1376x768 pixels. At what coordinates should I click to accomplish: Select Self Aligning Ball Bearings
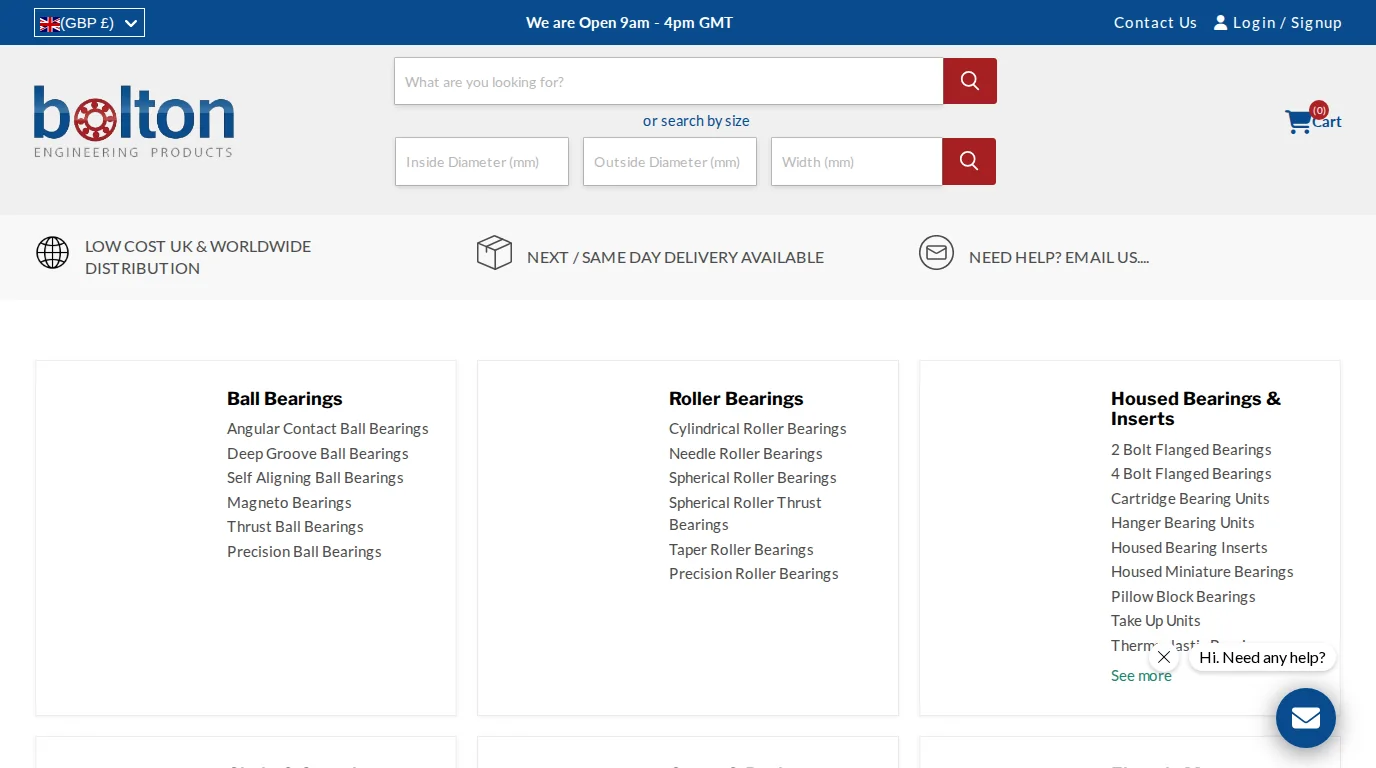pyautogui.click(x=315, y=477)
